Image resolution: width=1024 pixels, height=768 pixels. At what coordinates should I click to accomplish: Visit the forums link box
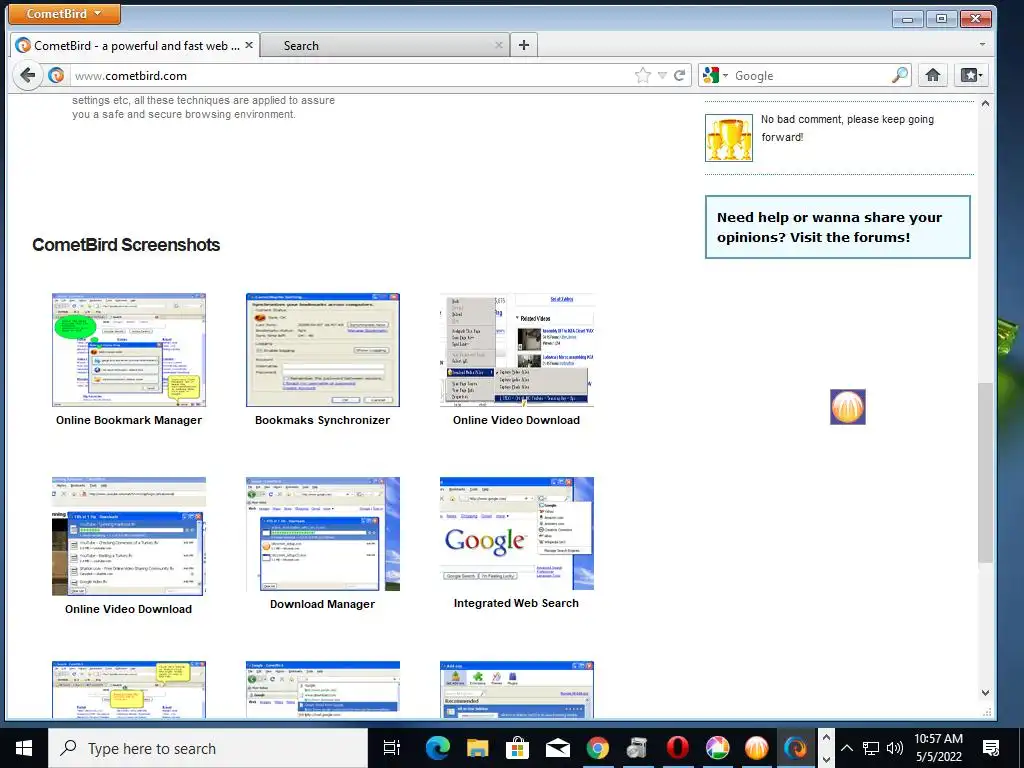click(838, 227)
